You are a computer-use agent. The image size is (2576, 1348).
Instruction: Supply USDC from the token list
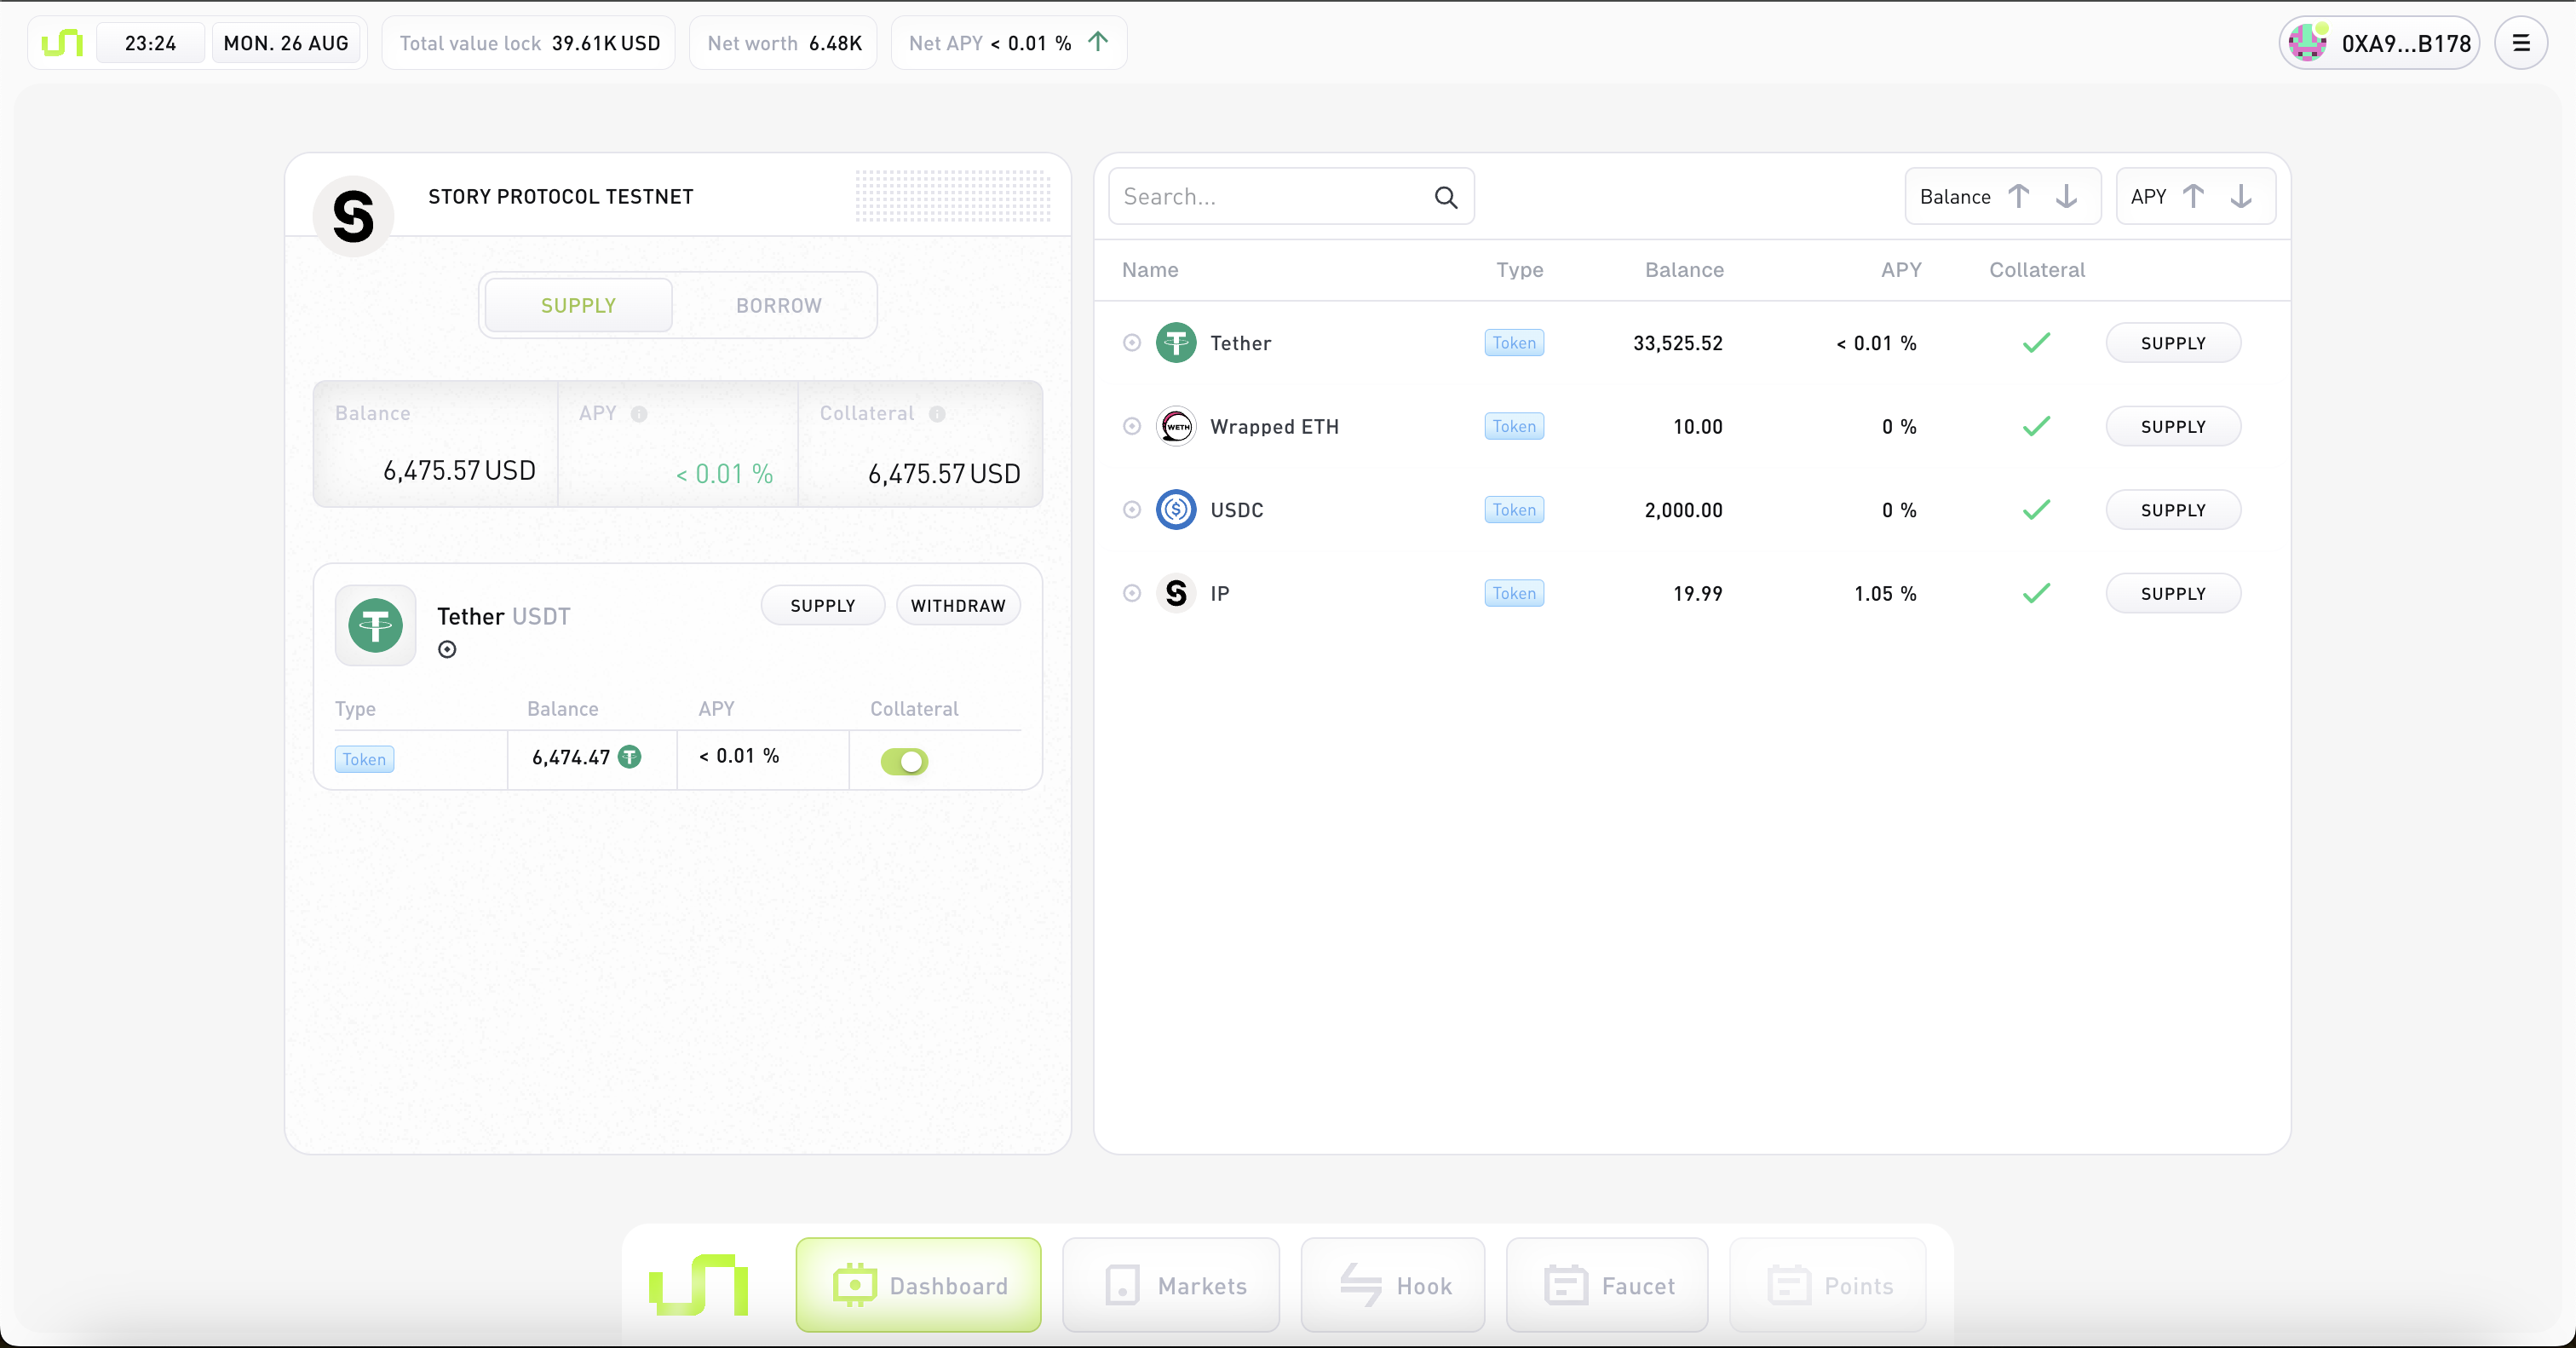pos(2173,510)
